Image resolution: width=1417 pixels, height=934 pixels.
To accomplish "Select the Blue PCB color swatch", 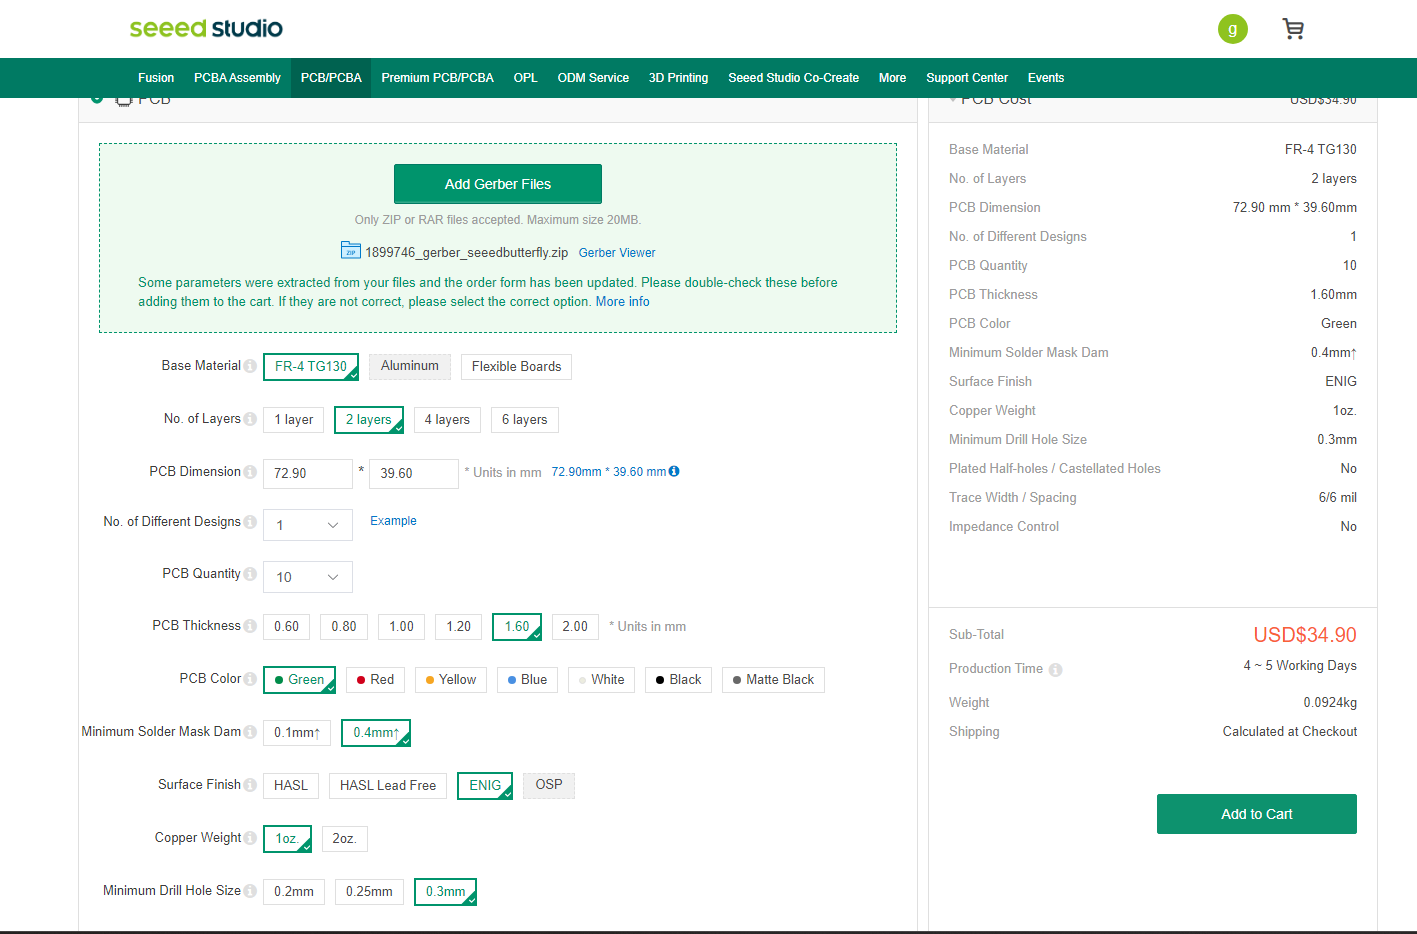I will 527,679.
